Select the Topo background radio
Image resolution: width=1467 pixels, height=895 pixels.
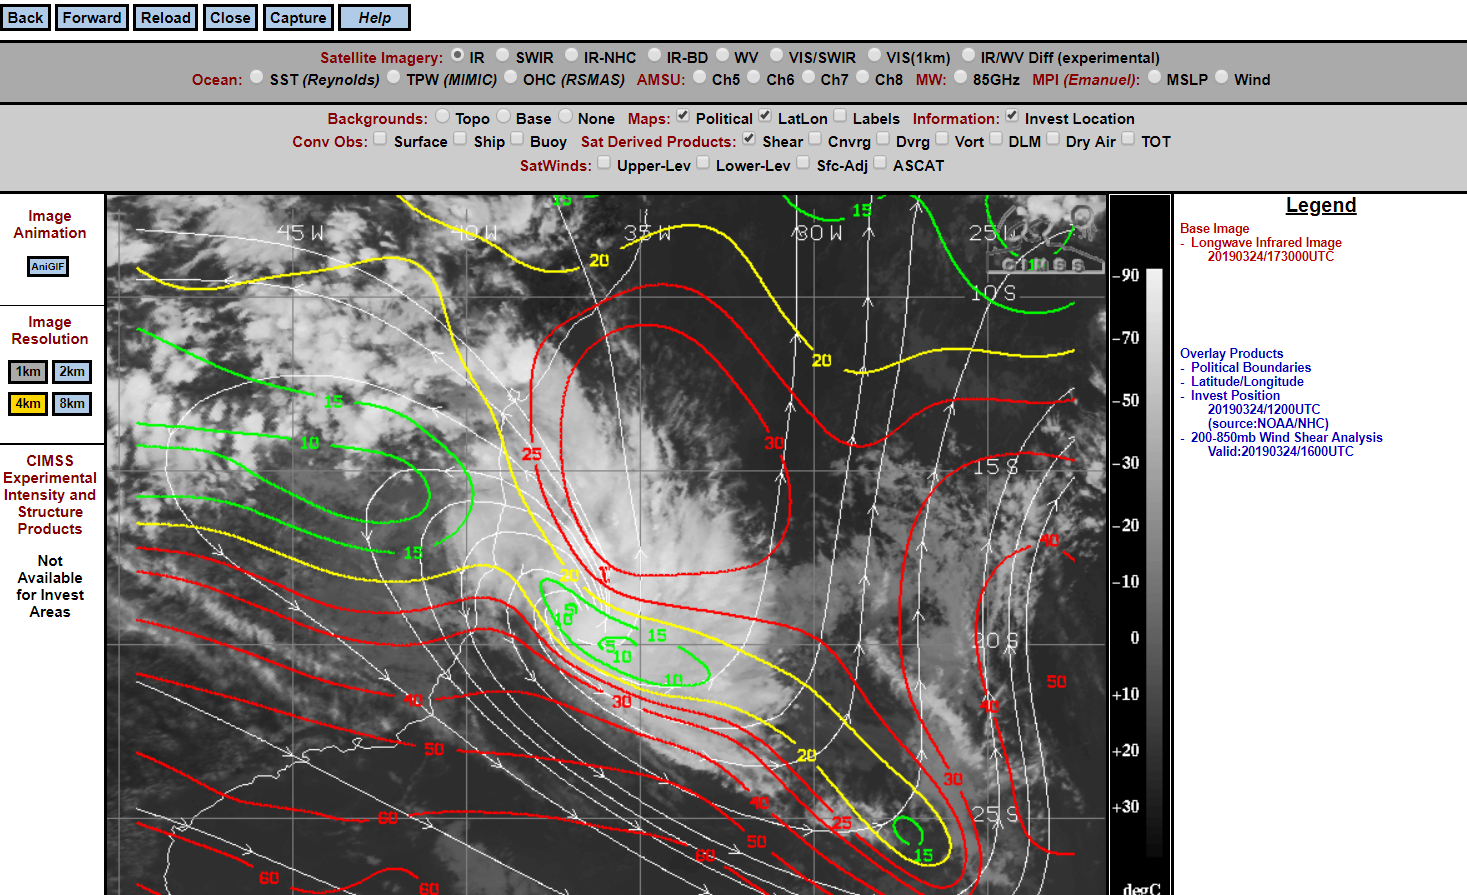(443, 117)
